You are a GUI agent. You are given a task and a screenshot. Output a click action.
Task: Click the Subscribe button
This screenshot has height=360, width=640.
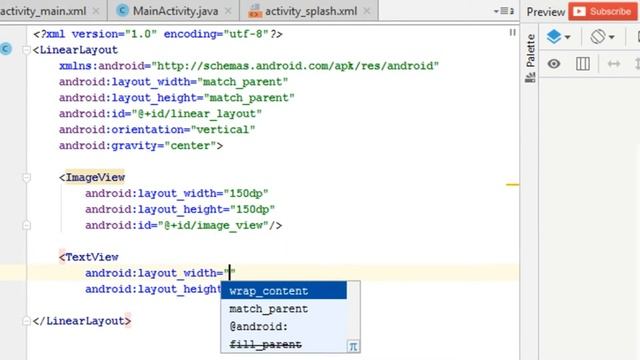coord(602,11)
